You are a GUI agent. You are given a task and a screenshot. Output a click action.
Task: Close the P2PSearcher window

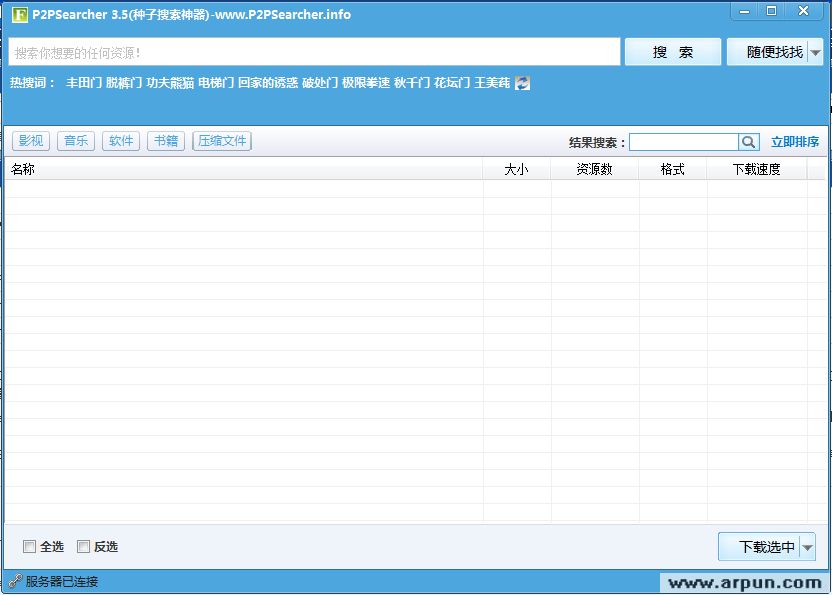803,11
